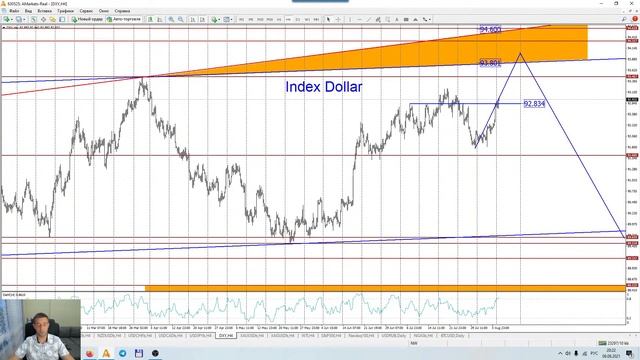Screen dimensions: 640x360
Task: Select the crosshair tool
Action: (x=338, y=19)
